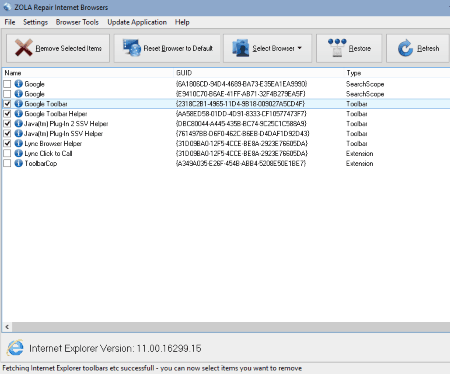Click the horizontal scrollbar left arrow
Image resolution: width=450 pixels, height=374 pixels.
point(7,327)
